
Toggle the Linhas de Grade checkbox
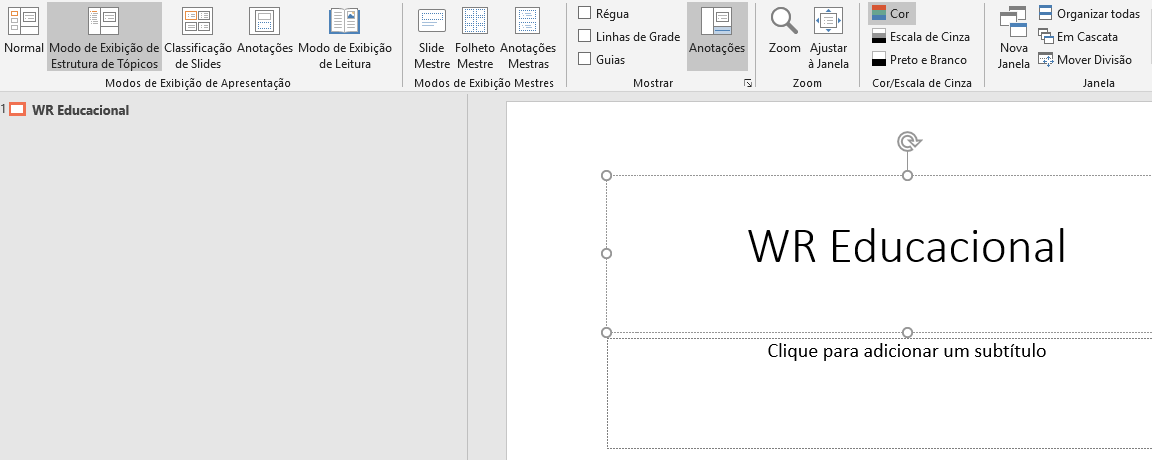(x=585, y=36)
